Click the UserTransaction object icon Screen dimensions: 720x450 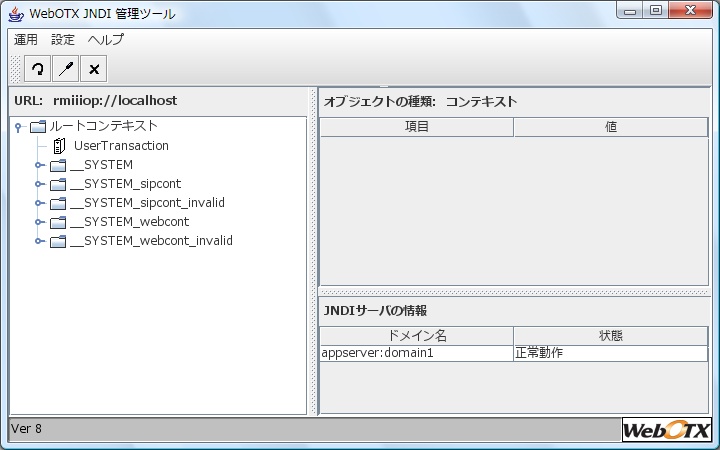click(x=59, y=146)
